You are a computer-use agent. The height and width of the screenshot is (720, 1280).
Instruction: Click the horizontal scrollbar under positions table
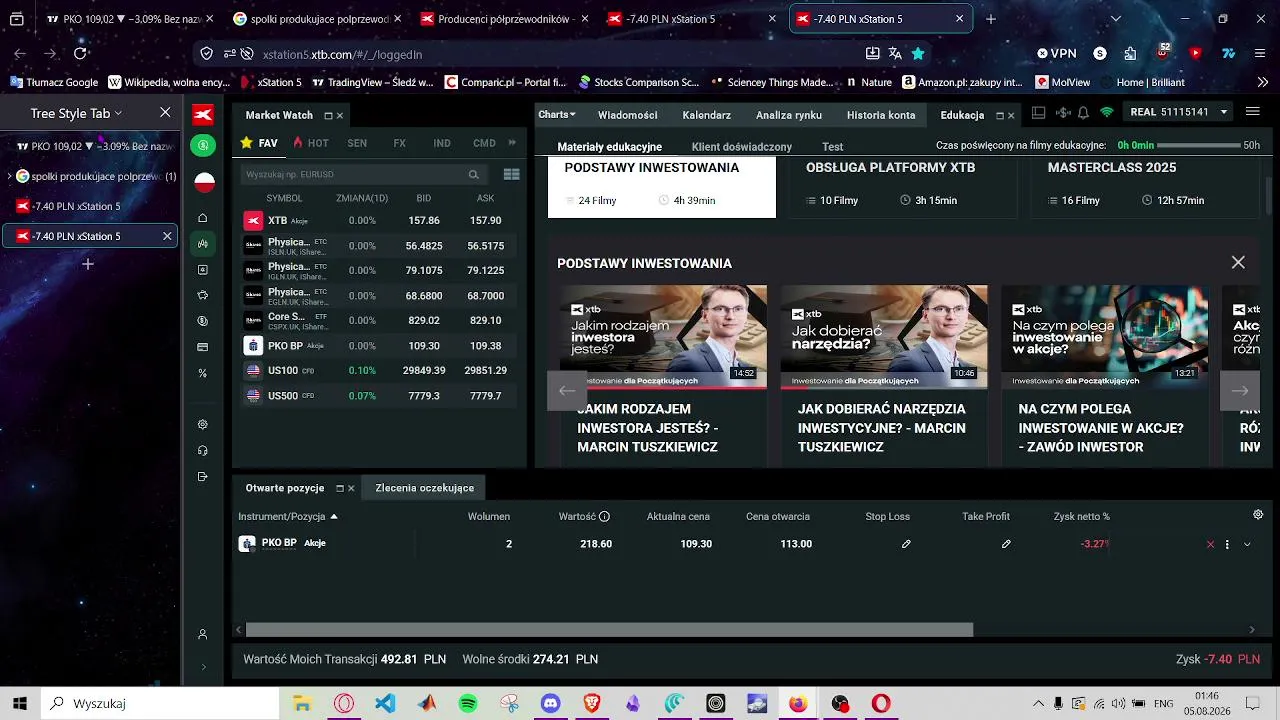pos(609,630)
